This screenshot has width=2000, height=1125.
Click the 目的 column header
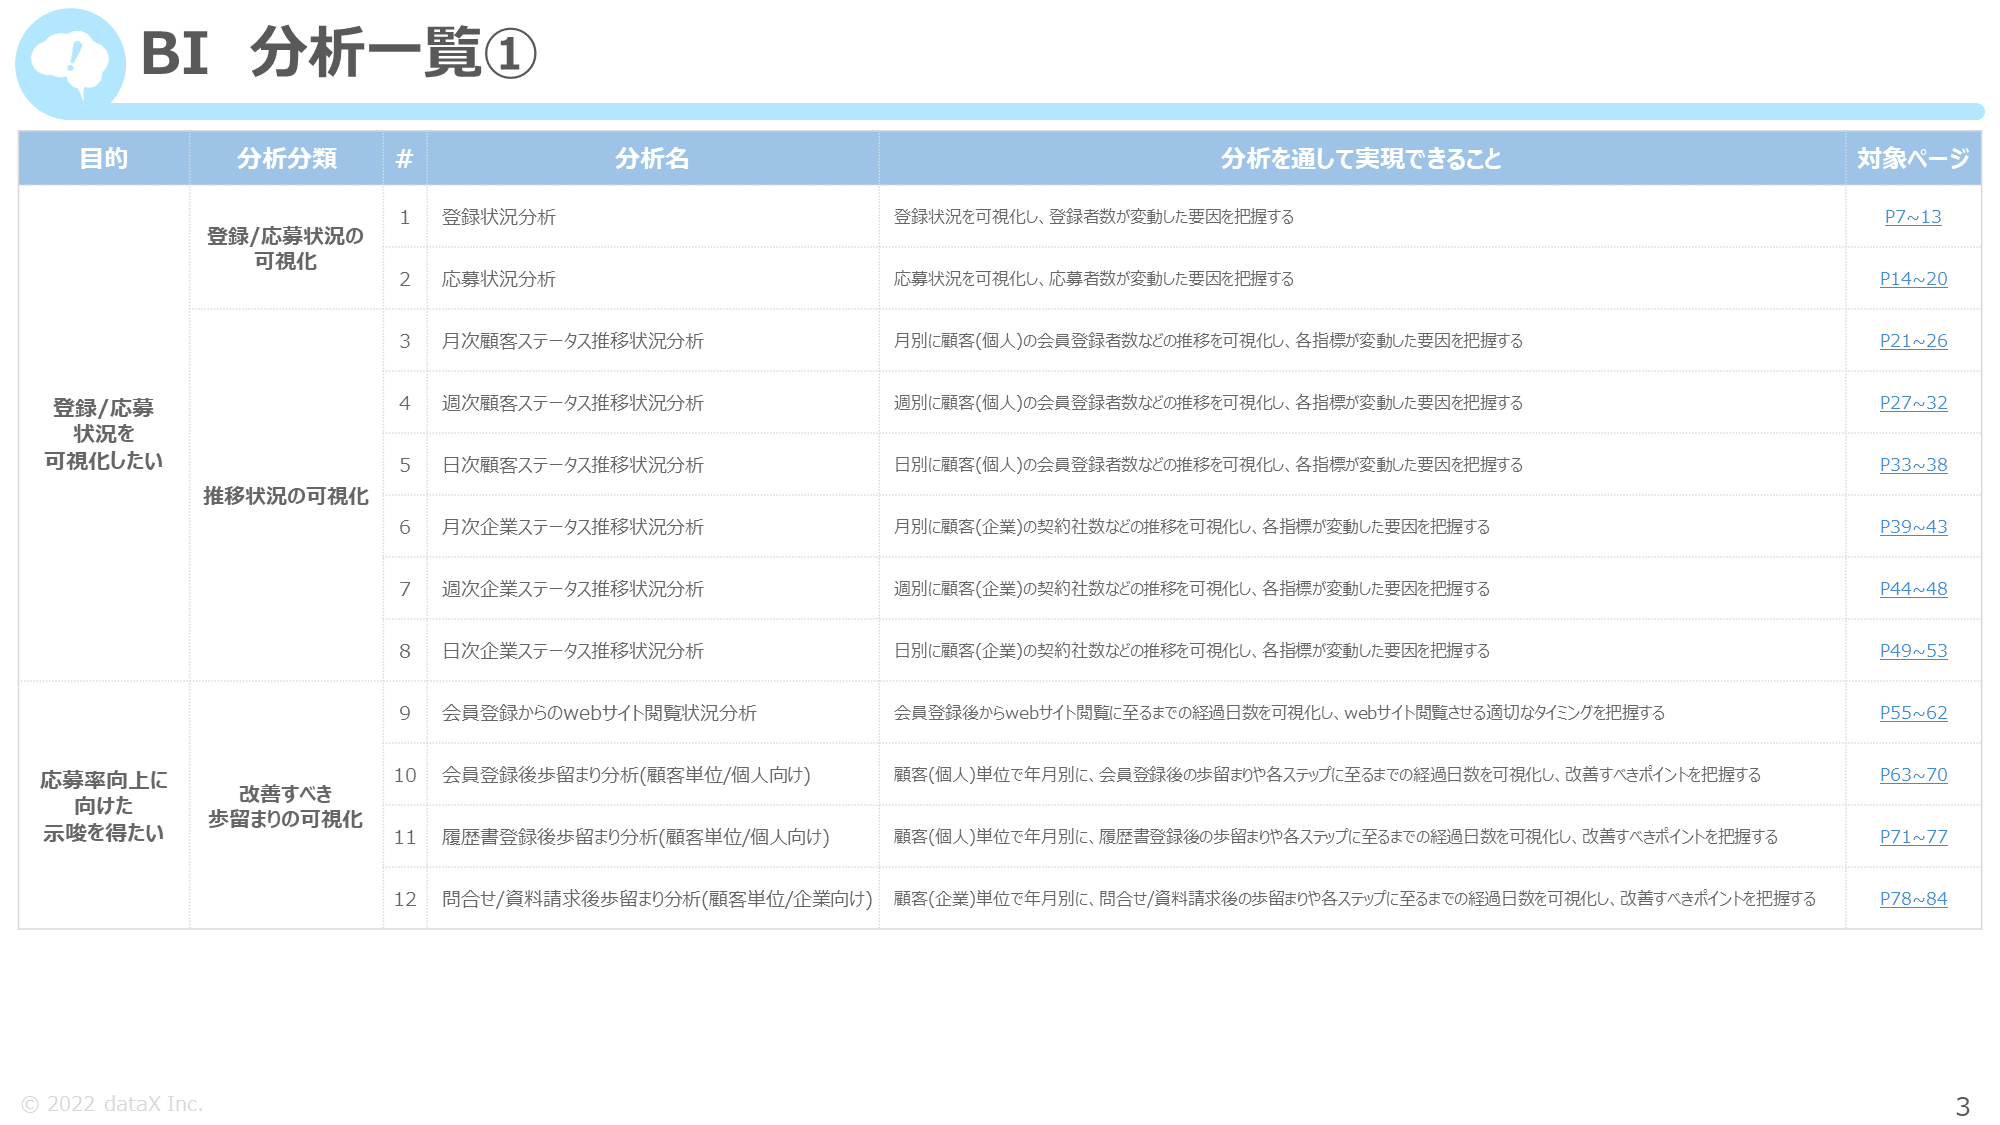tap(104, 158)
